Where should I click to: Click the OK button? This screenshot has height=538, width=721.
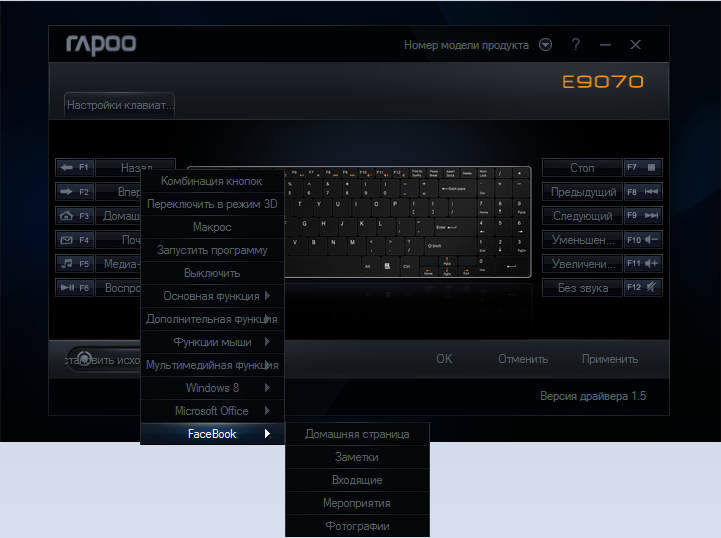pyautogui.click(x=444, y=359)
